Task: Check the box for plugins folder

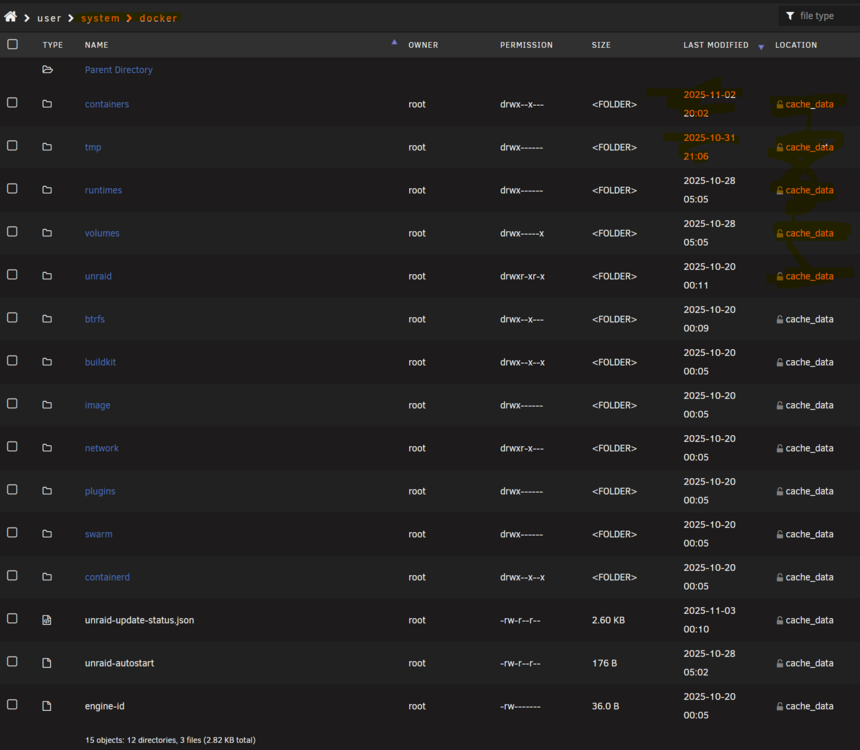Action: tap(12, 489)
